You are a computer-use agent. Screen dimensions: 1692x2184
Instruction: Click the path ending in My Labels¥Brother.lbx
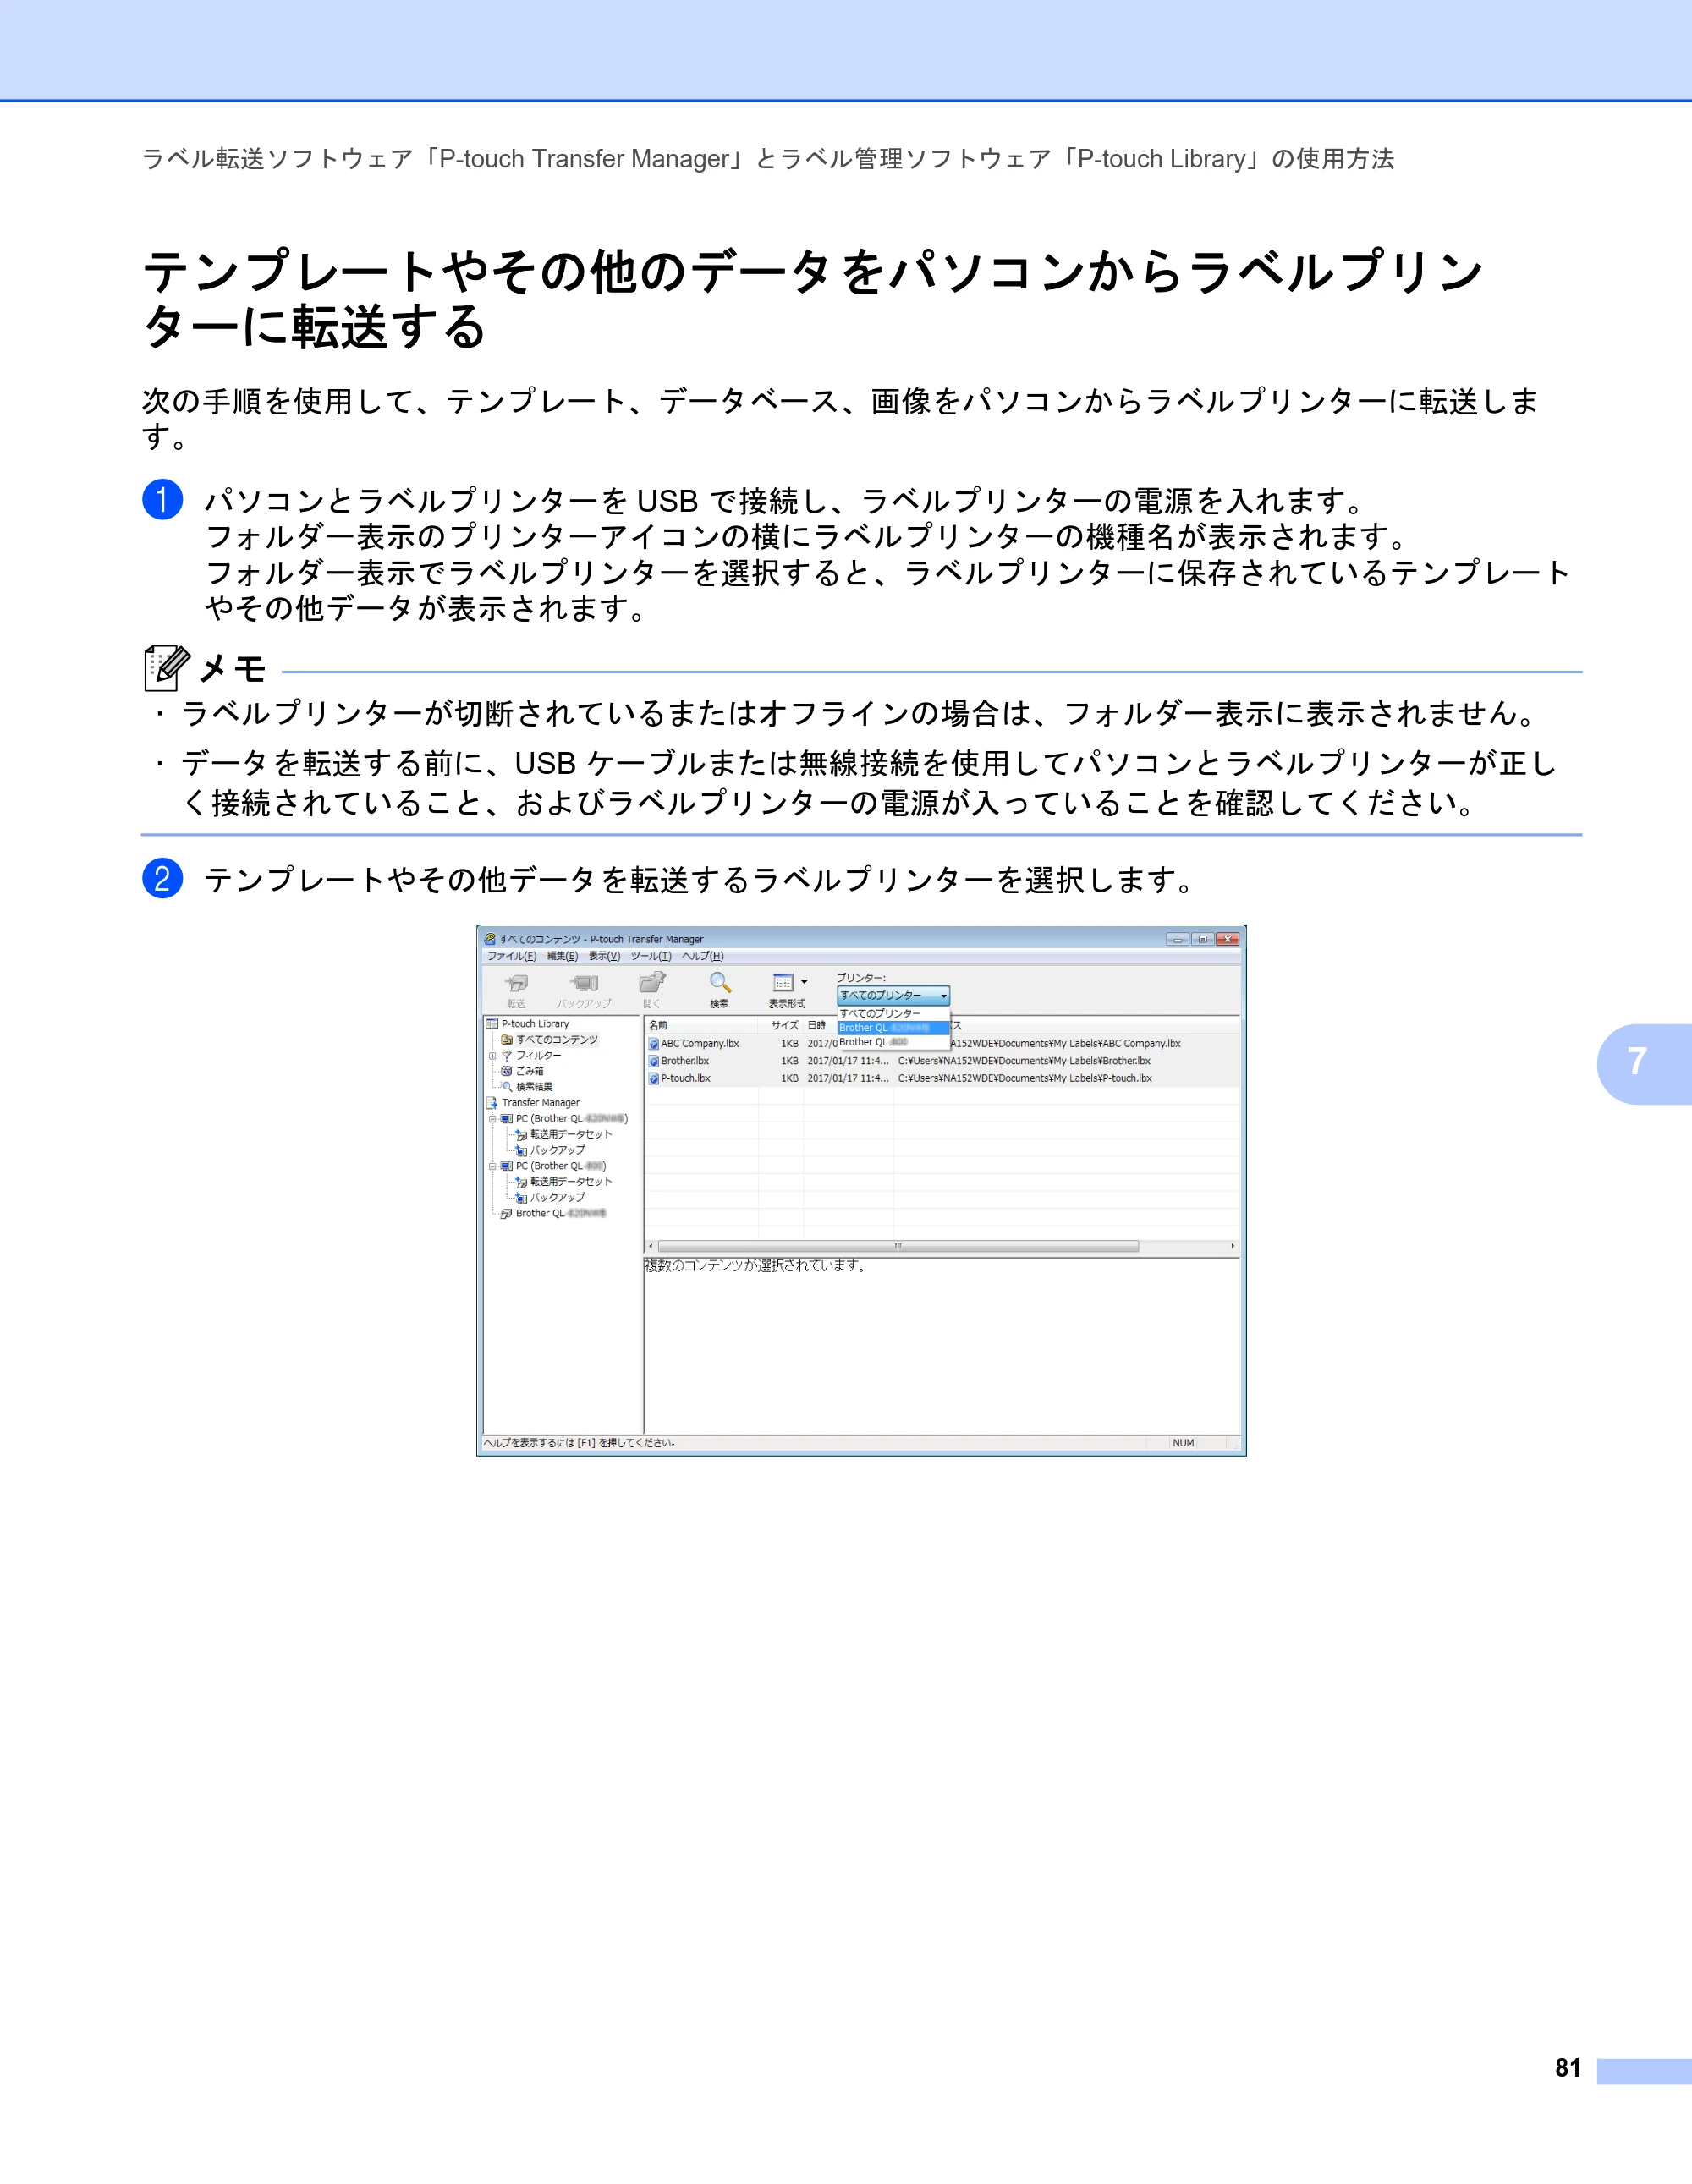(1024, 1061)
